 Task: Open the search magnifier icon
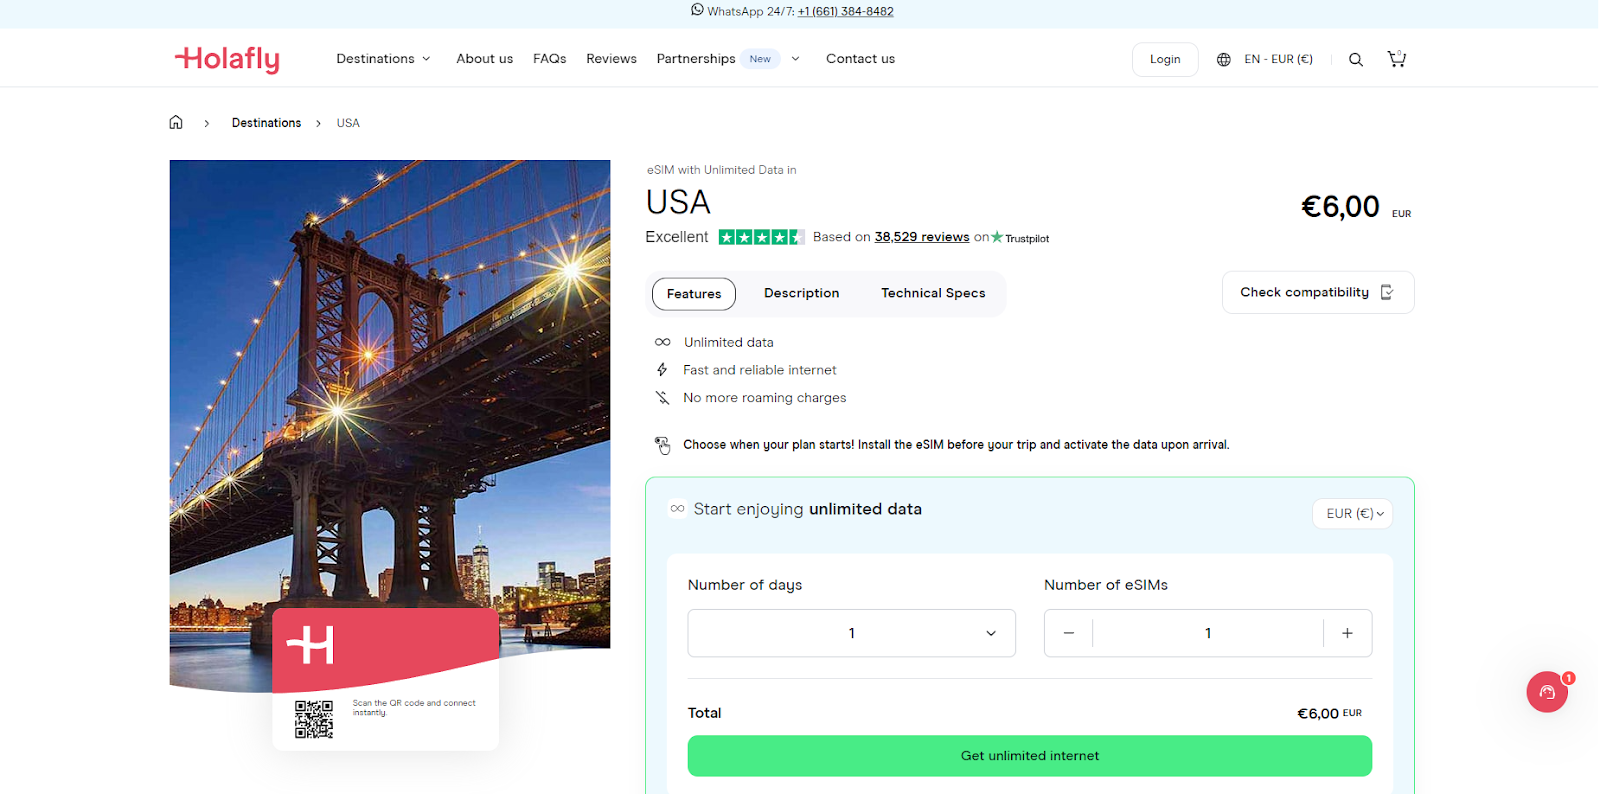point(1356,59)
